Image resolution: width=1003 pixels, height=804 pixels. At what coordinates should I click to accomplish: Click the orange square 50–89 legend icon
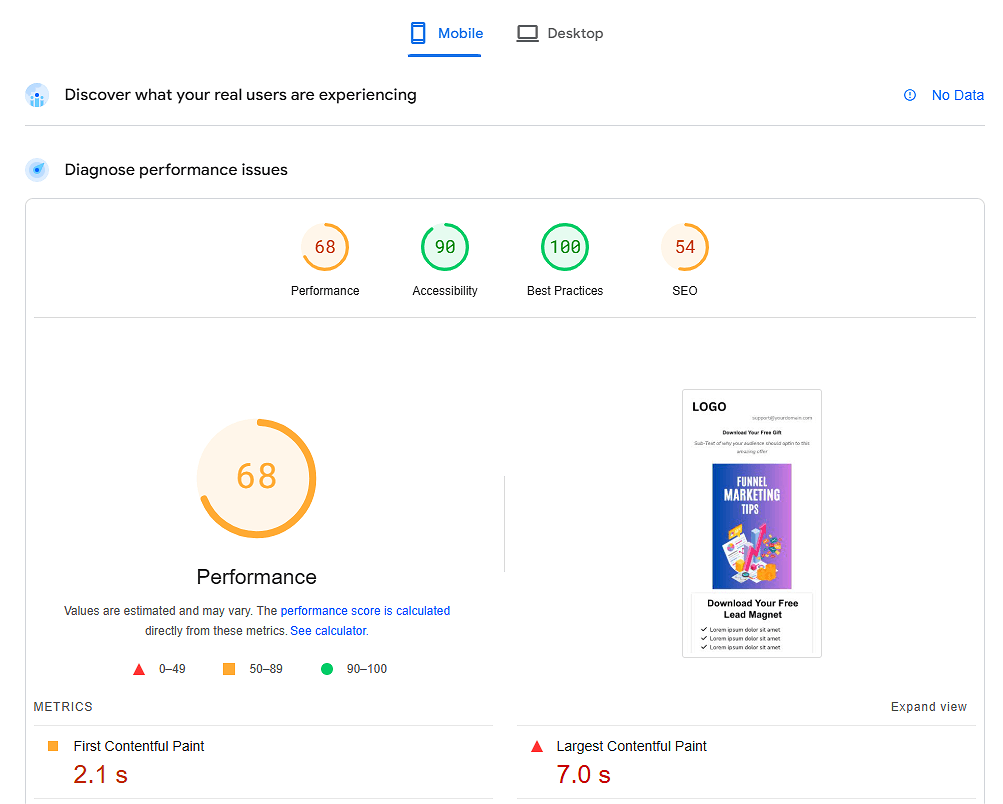[x=229, y=669]
